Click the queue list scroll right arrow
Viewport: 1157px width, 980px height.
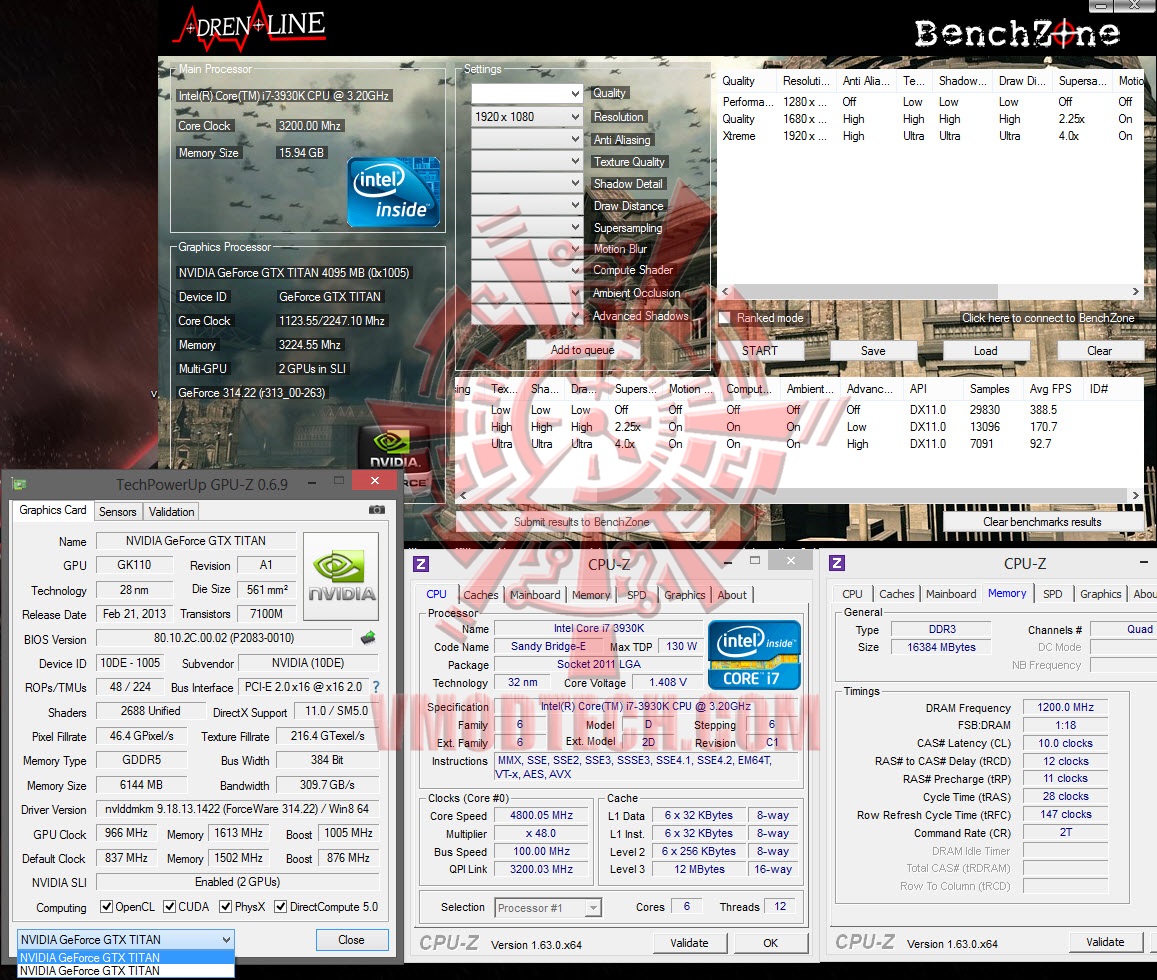tap(1135, 291)
